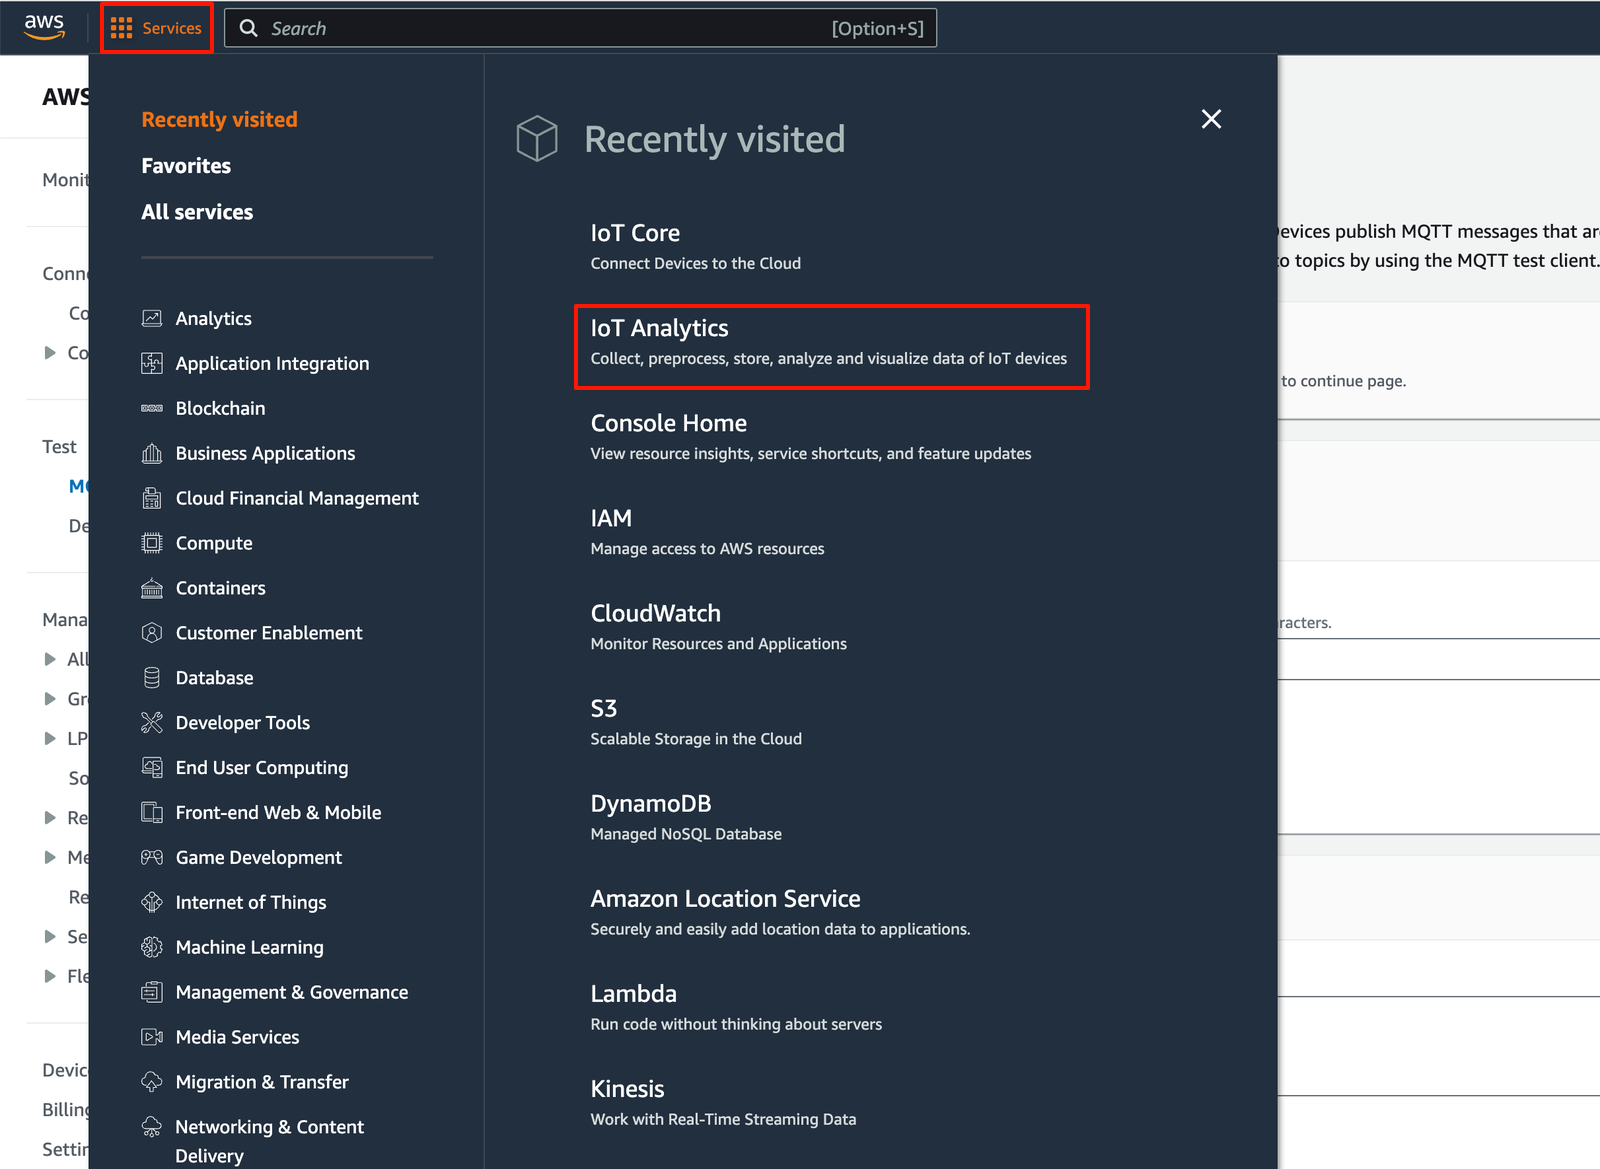Click the Blockchain category icon

point(152,408)
